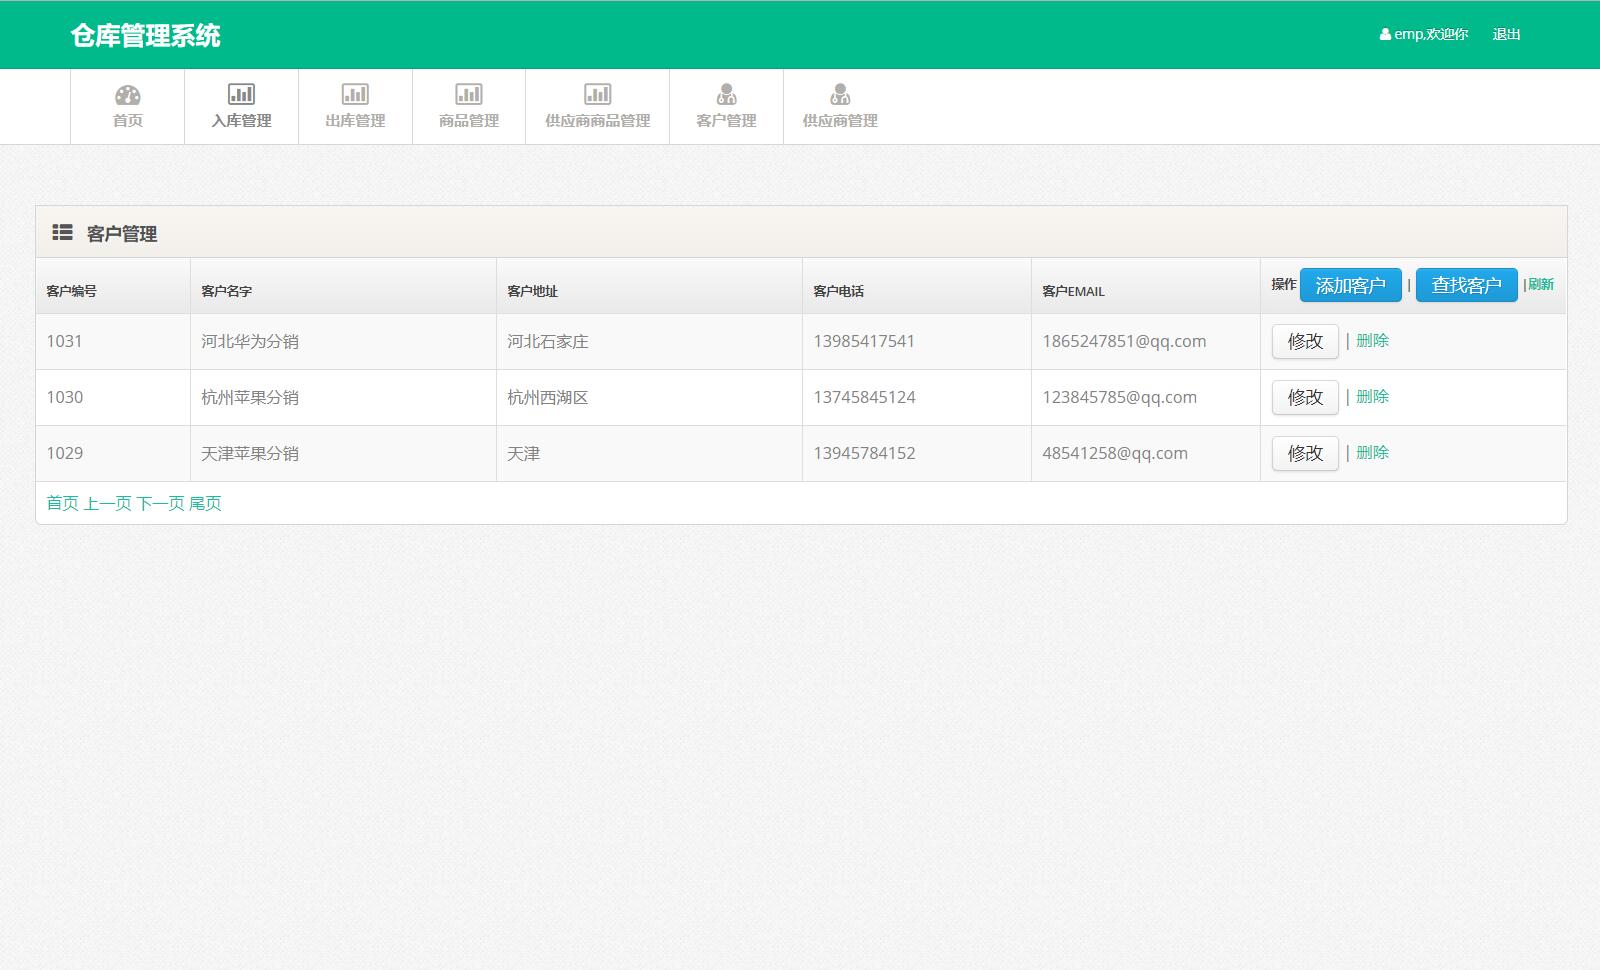1600x970 pixels.
Task: Click phone number 13985417541
Action: (864, 341)
